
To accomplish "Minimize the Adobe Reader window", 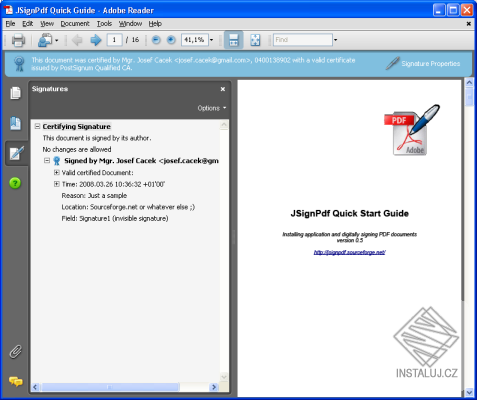I will [439, 10].
